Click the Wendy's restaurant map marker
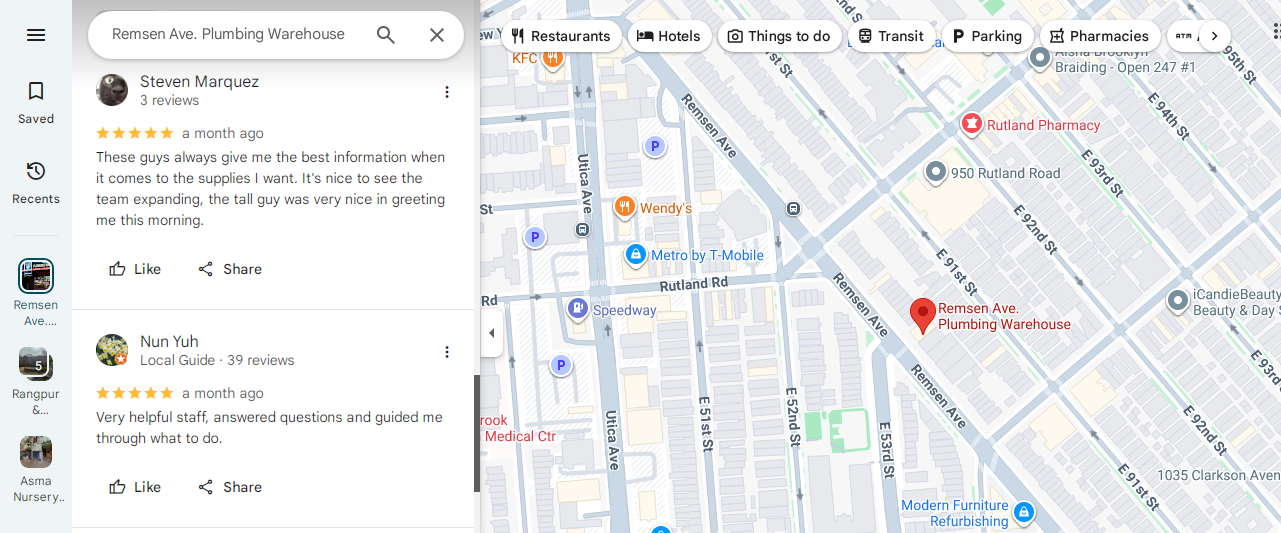 pyautogui.click(x=625, y=207)
